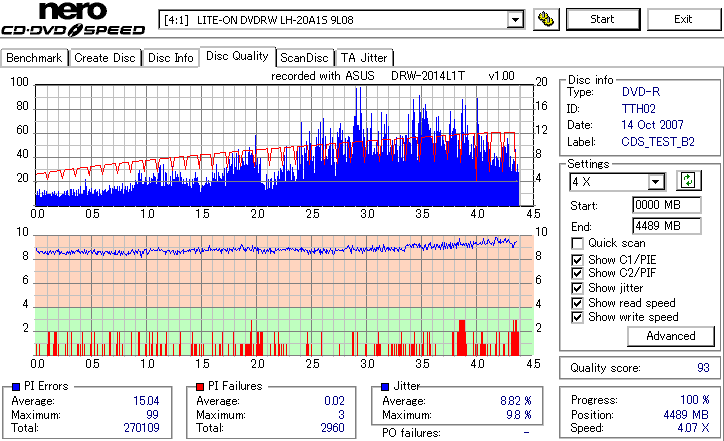
Task: Click the blue PI Errors legend square
Action: point(16,387)
